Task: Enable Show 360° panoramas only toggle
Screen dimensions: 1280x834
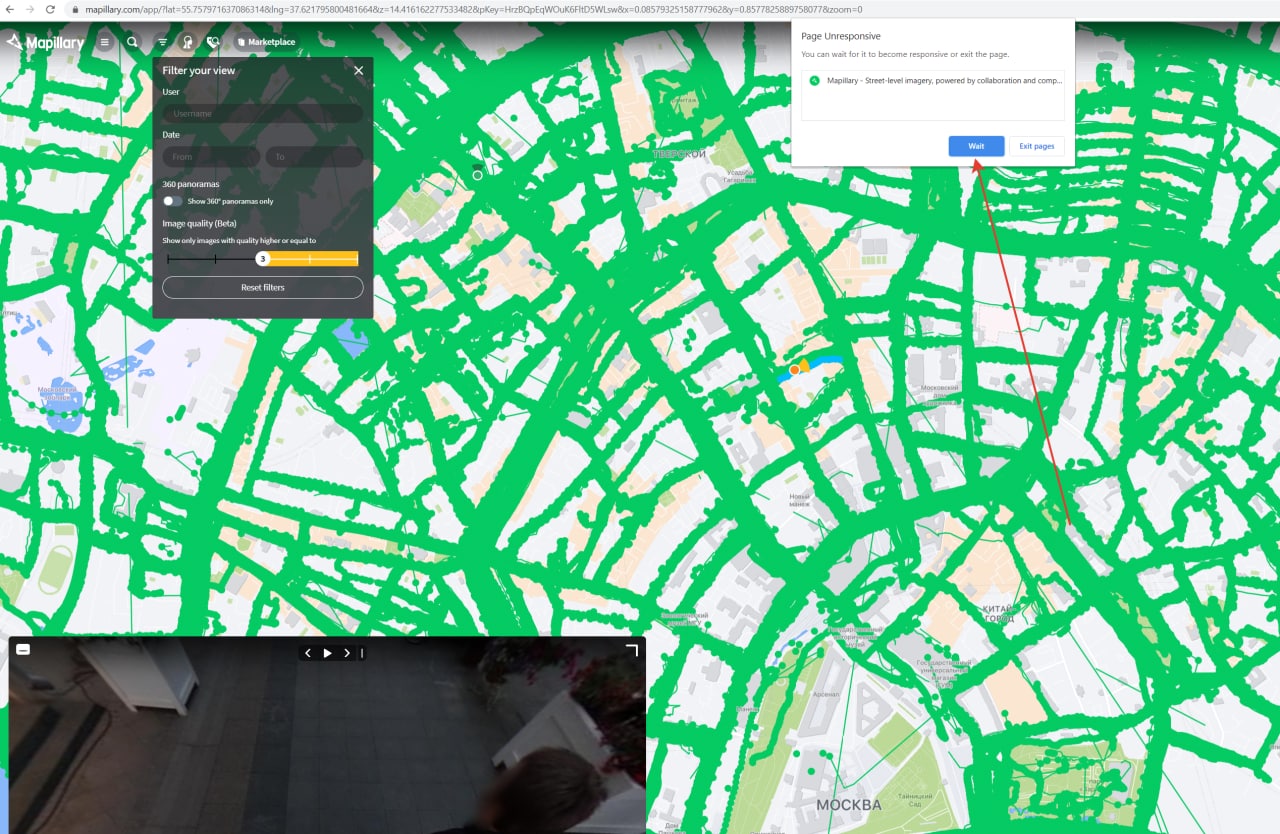Action: point(174,201)
